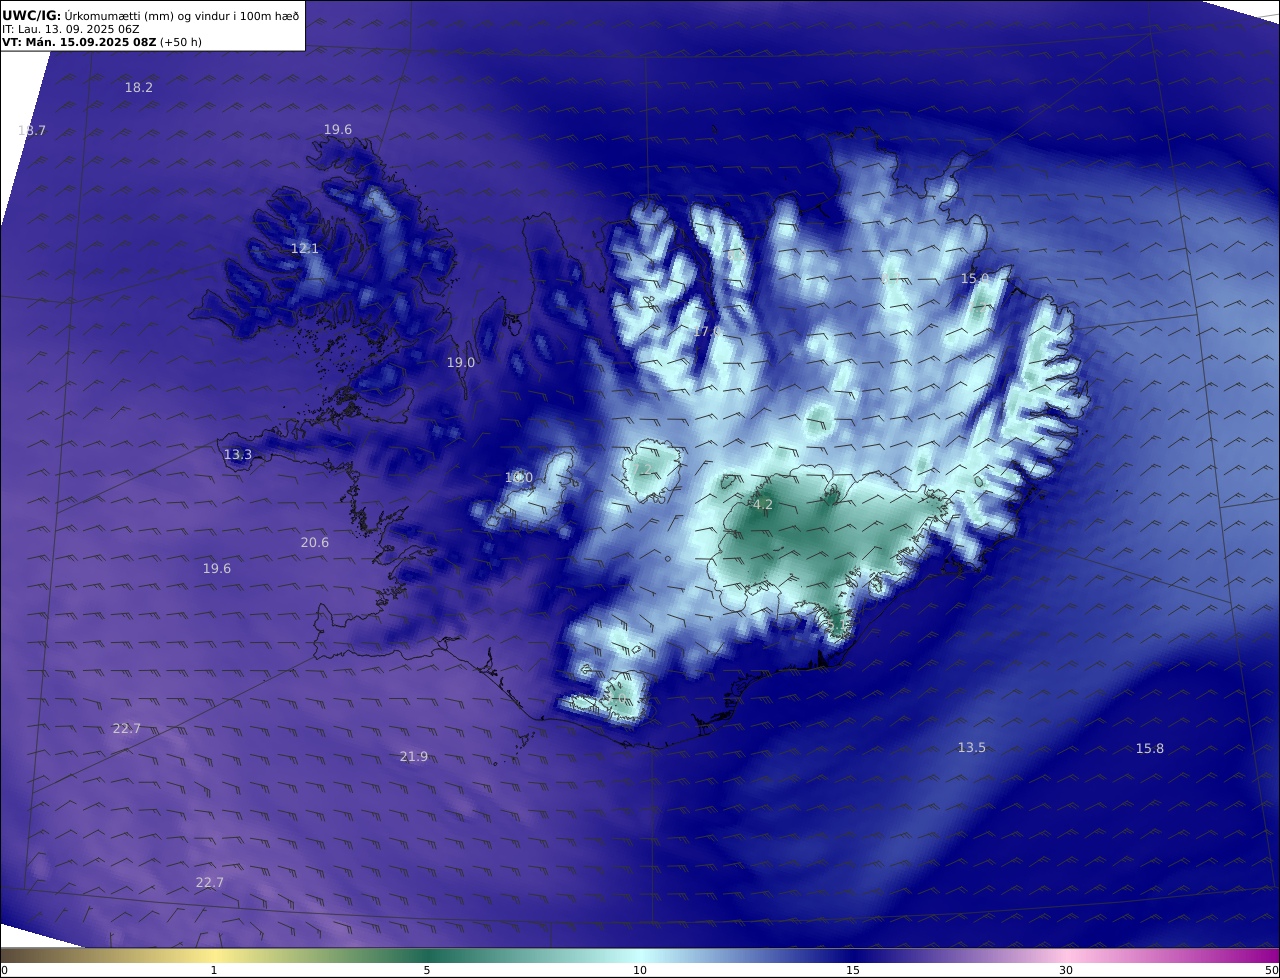Click the map value 21.9

click(x=414, y=757)
